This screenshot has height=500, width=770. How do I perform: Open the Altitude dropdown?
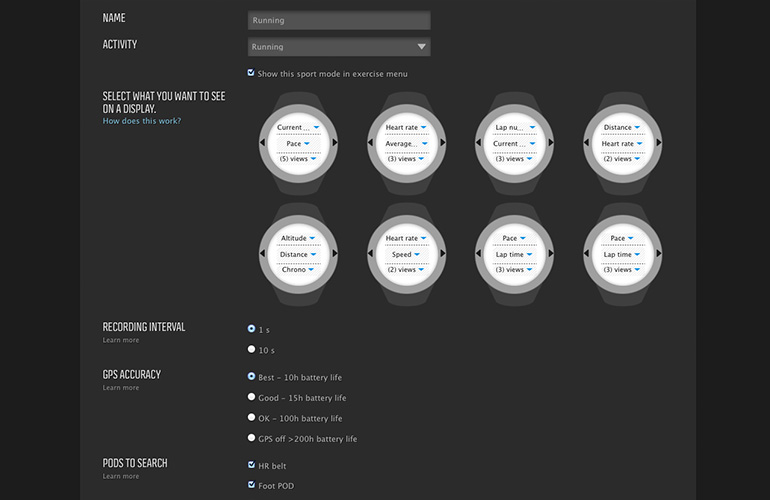point(298,238)
